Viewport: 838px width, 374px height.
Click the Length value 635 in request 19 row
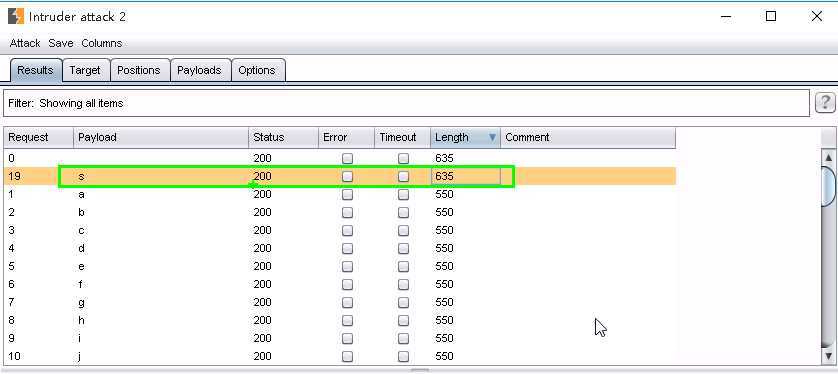click(444, 176)
